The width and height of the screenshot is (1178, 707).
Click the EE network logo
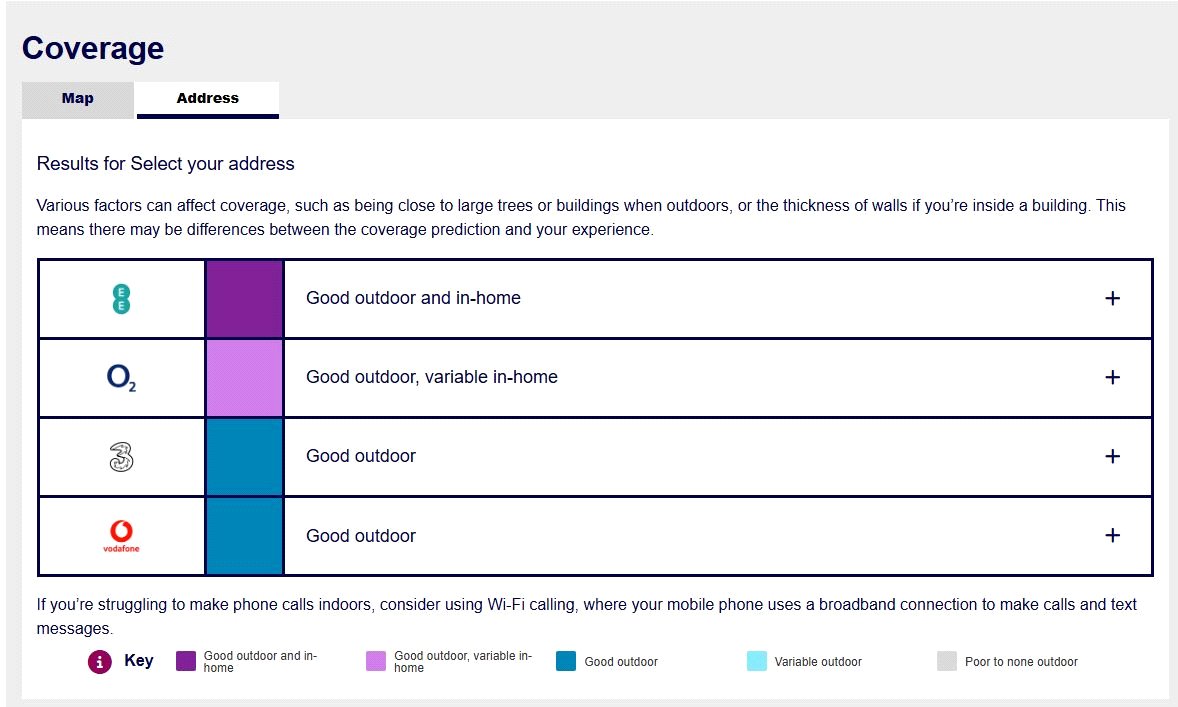click(x=121, y=298)
